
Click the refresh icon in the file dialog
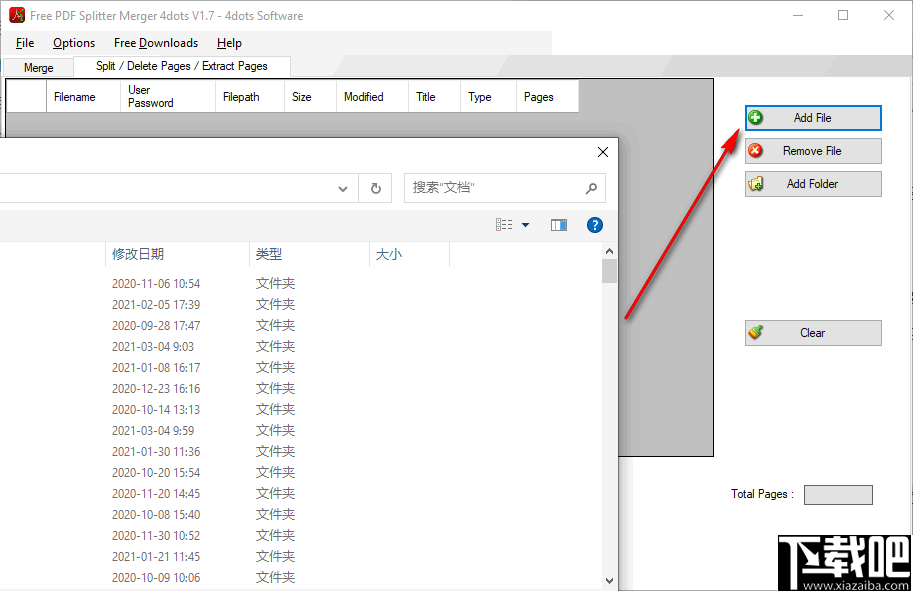[375, 188]
